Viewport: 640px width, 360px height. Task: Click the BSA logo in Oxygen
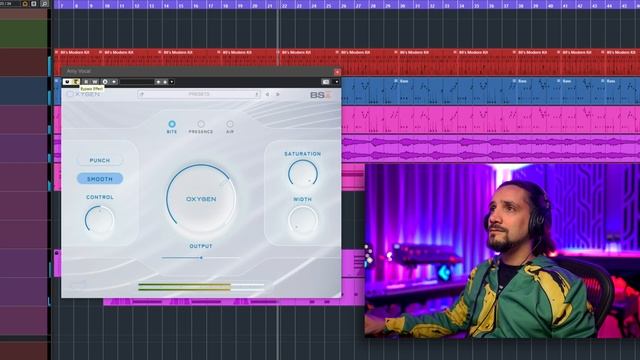pyautogui.click(x=321, y=95)
